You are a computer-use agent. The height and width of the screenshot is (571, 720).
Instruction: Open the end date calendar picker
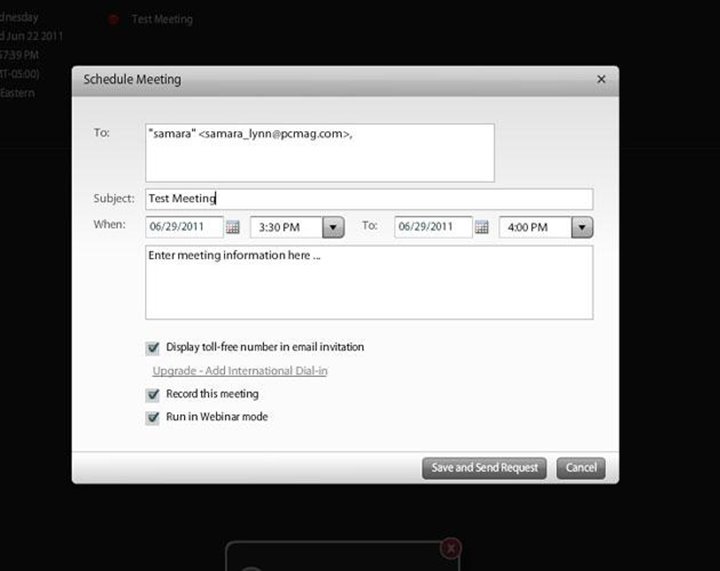tap(482, 227)
